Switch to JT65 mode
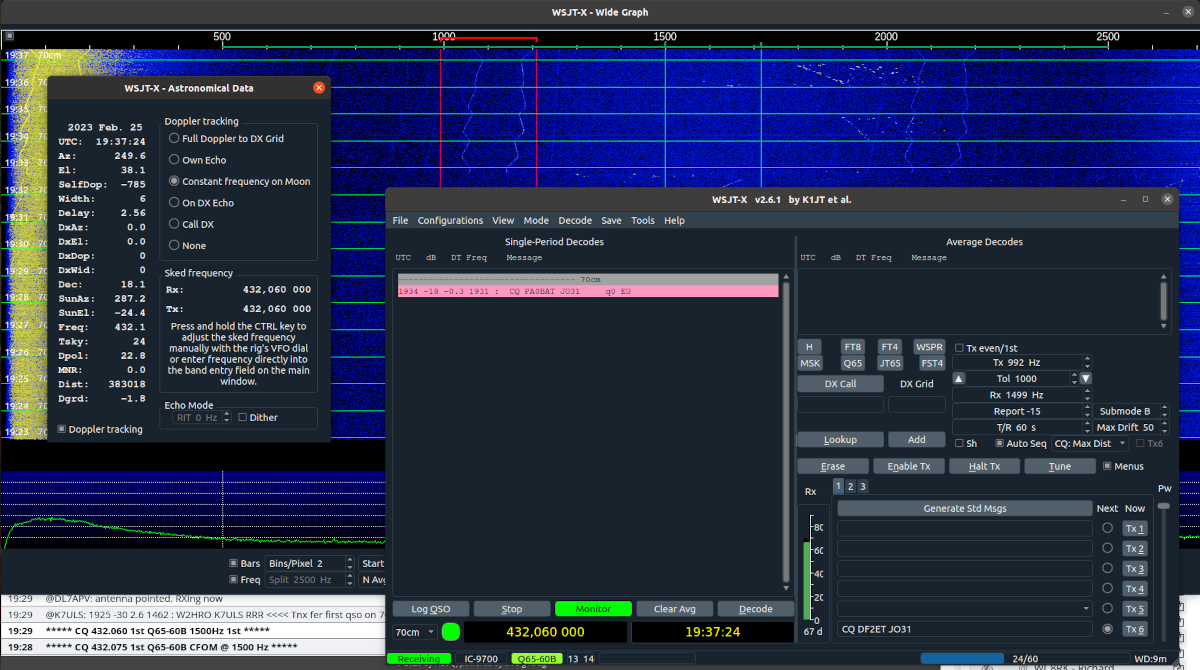The height and width of the screenshot is (670, 1200). (x=889, y=363)
